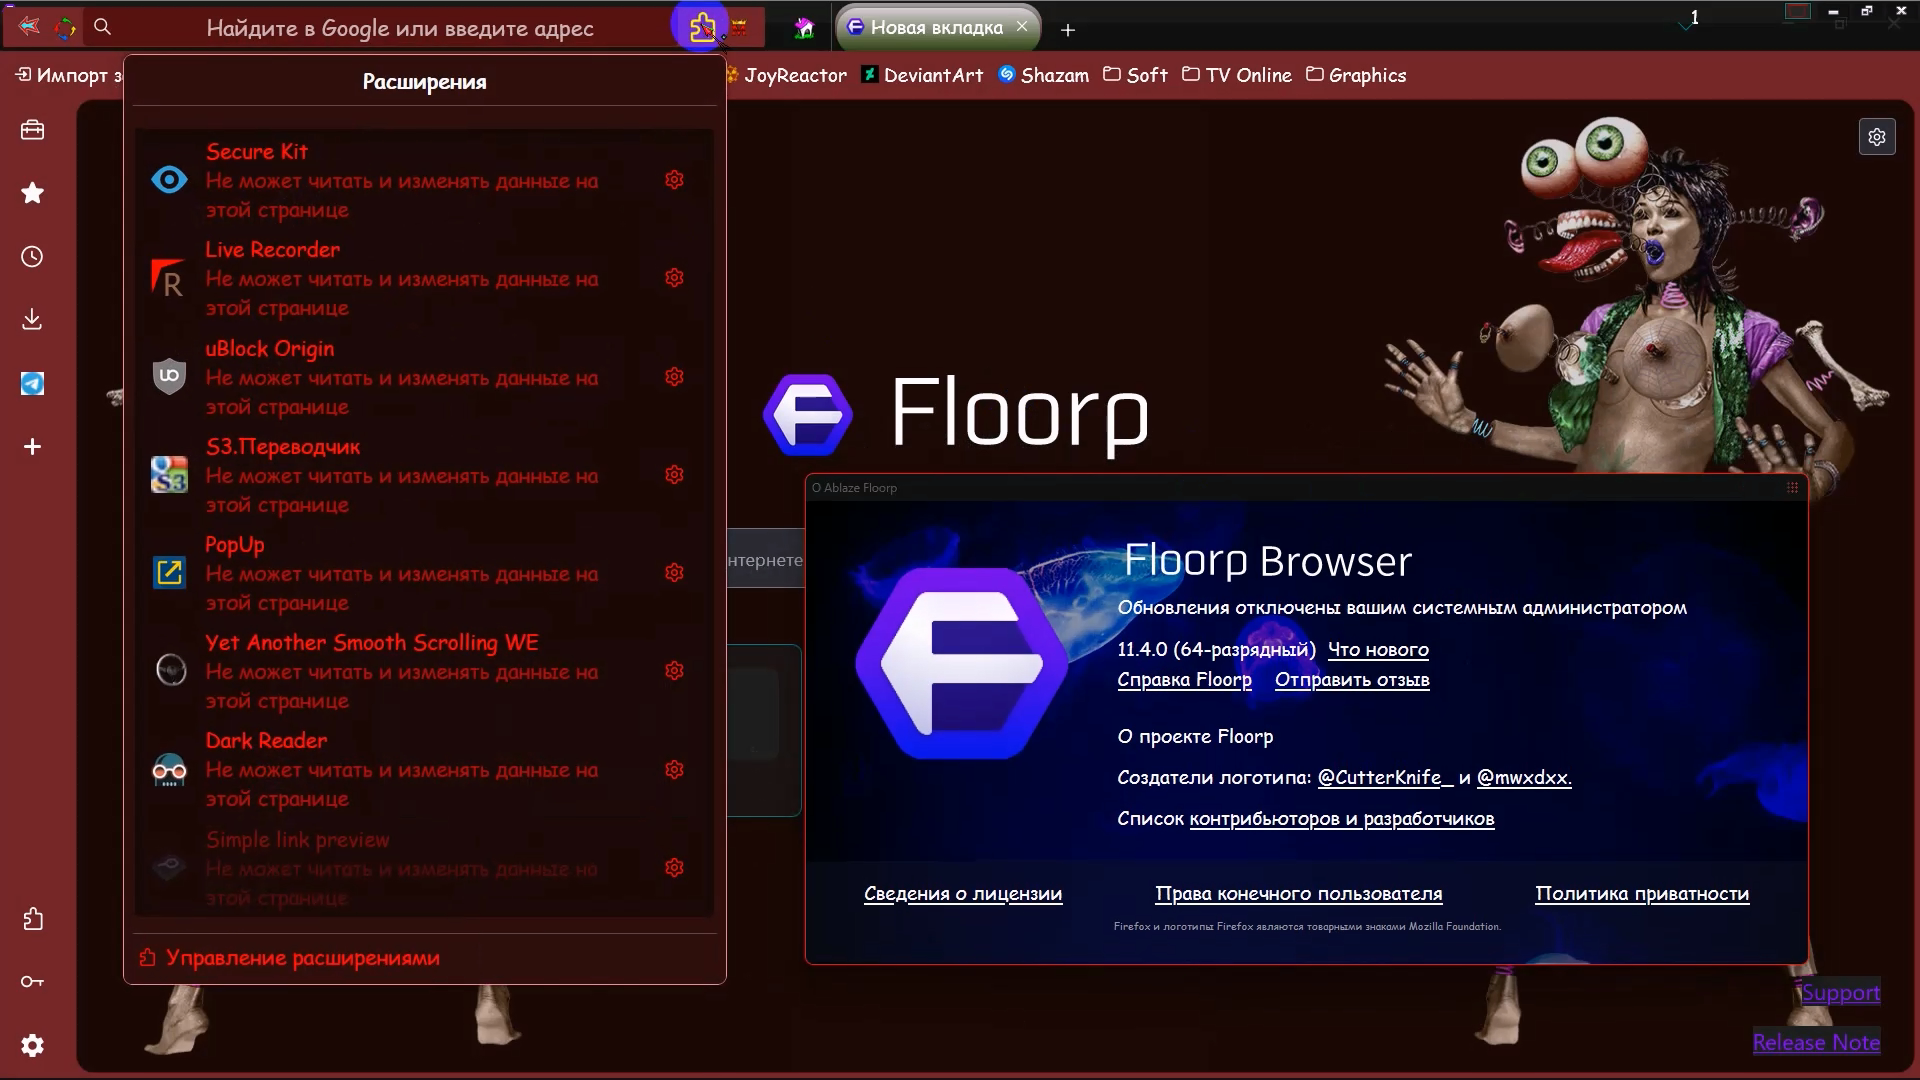The image size is (1920, 1080).
Task: Open uBlock Origin extension settings gear
Action: tap(674, 377)
